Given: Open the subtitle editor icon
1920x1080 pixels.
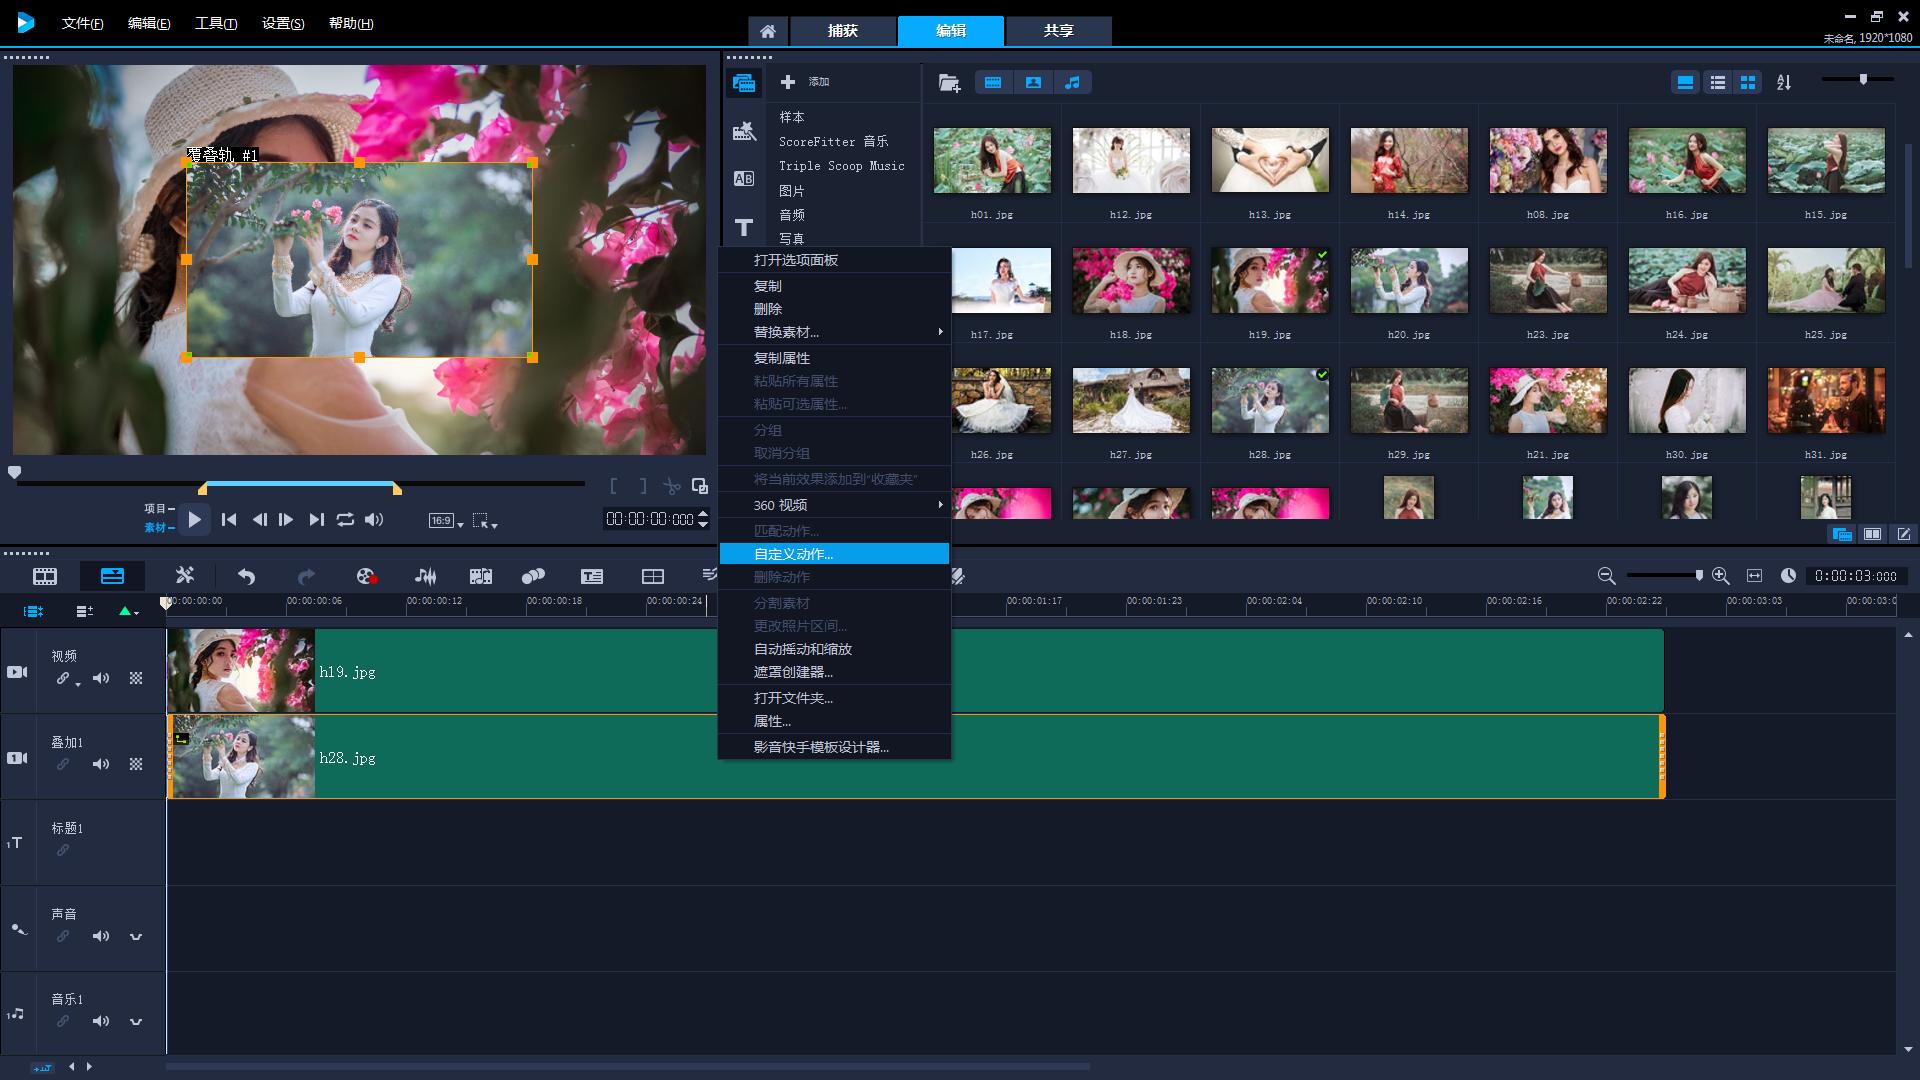Looking at the screenshot, I should [x=592, y=576].
